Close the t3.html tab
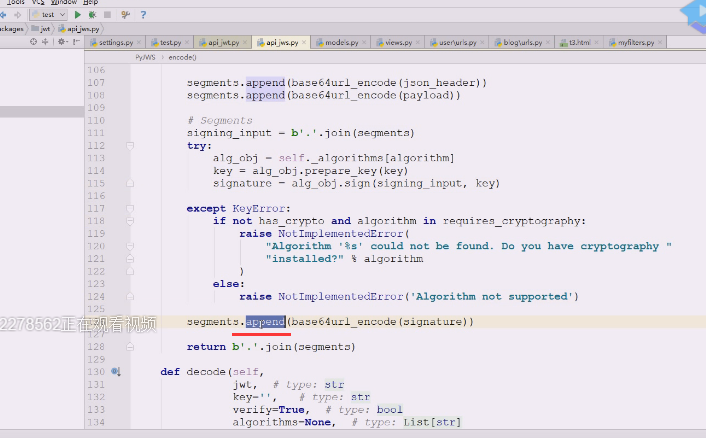 [x=596, y=42]
